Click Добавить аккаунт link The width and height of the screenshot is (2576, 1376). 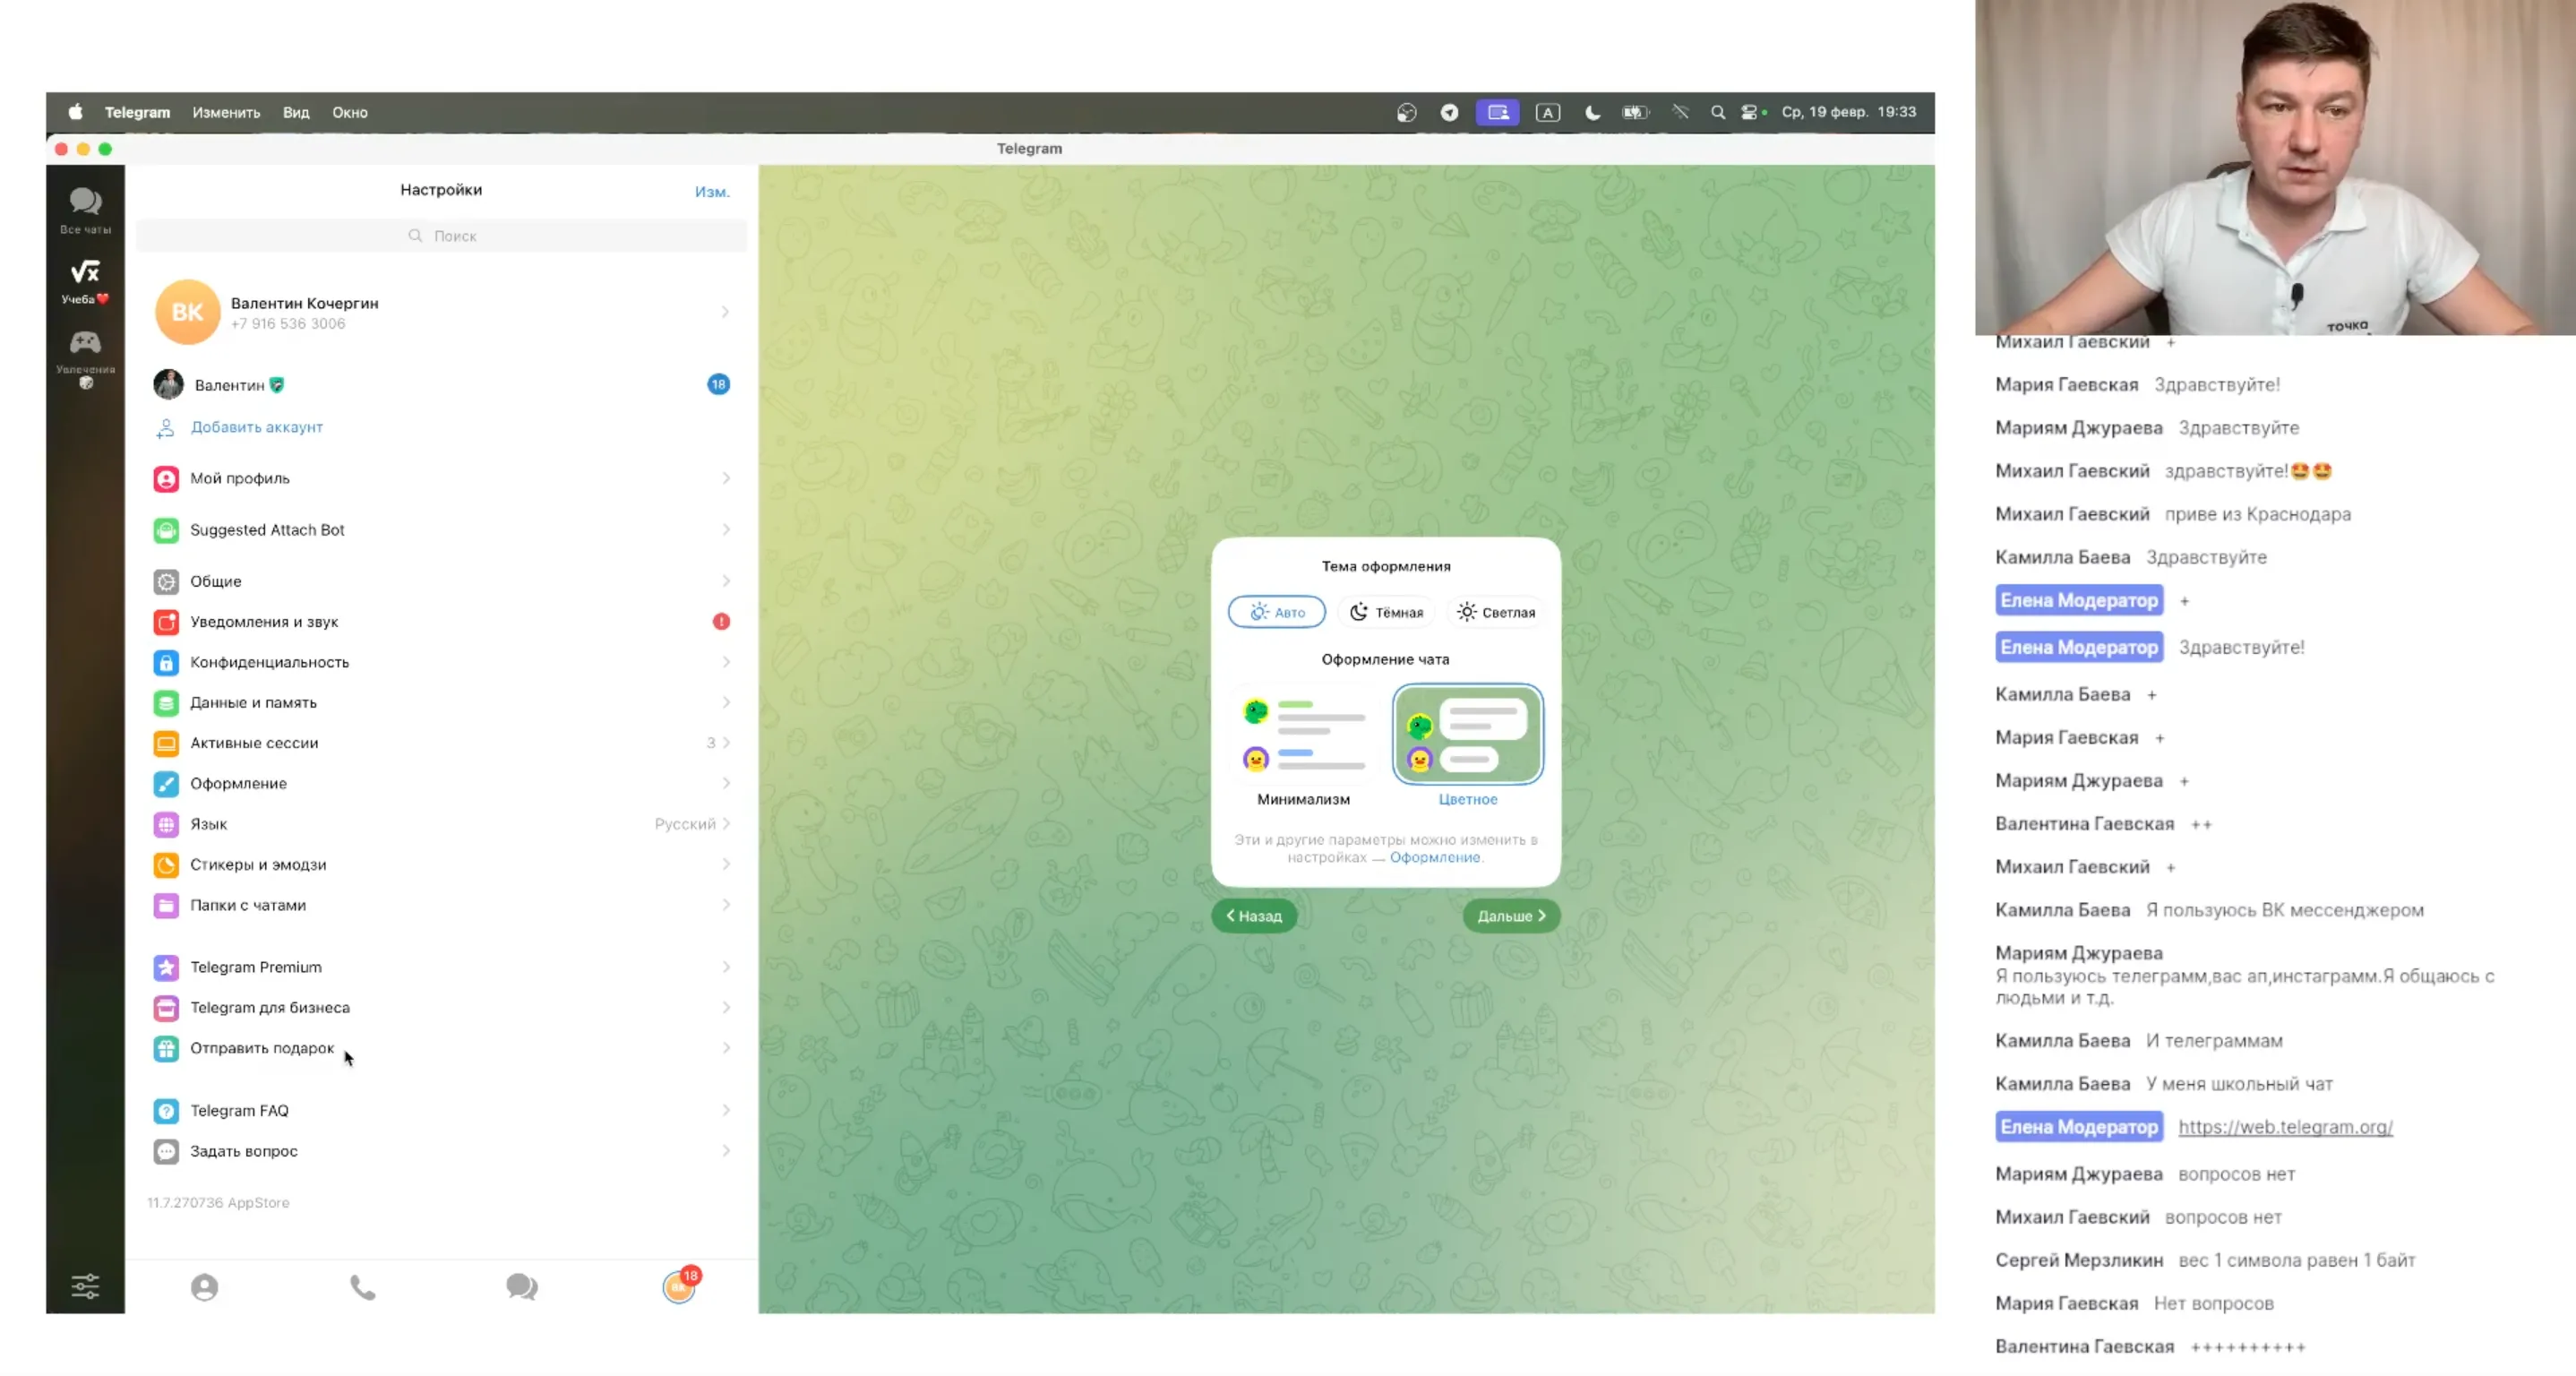pyautogui.click(x=256, y=427)
